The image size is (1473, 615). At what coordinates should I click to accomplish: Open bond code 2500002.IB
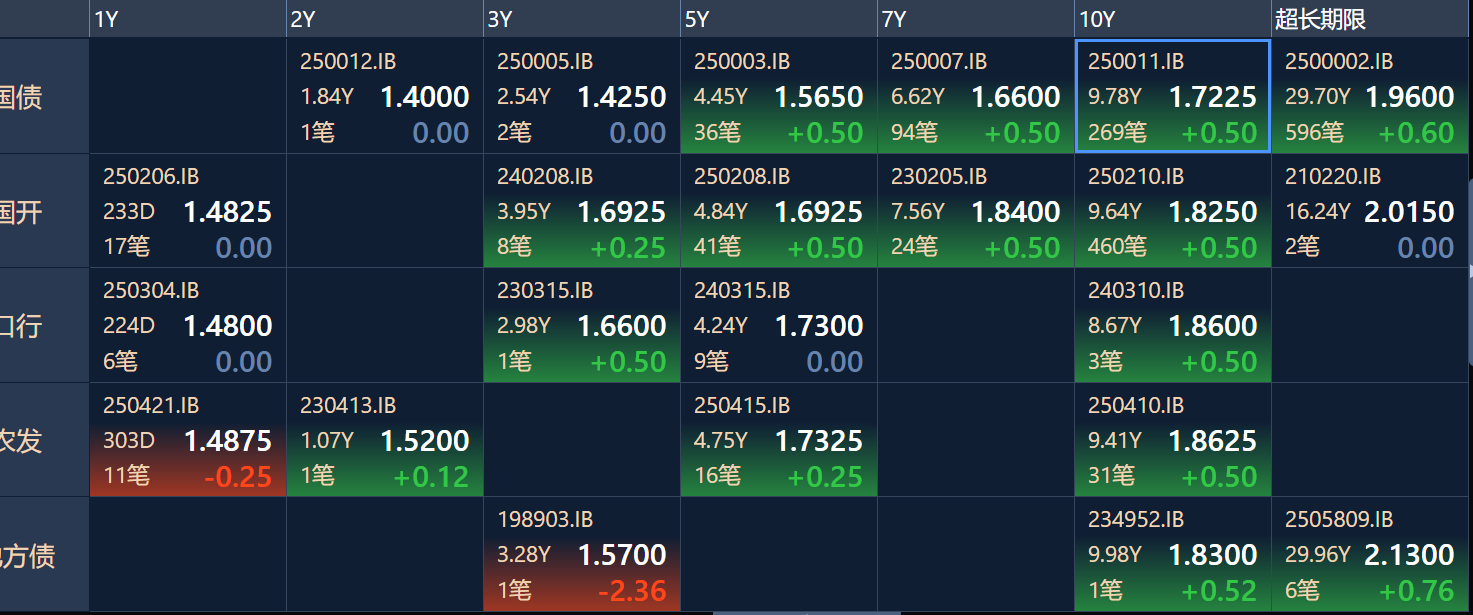coord(1339,62)
